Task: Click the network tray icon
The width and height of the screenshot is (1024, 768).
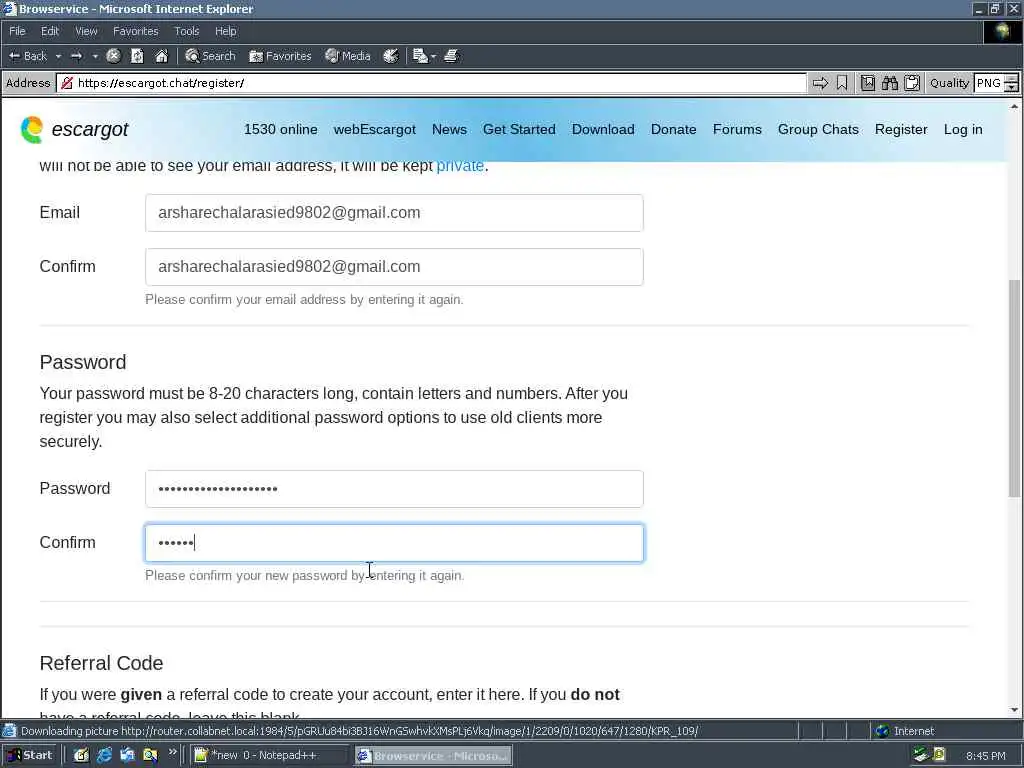Action: 921,756
